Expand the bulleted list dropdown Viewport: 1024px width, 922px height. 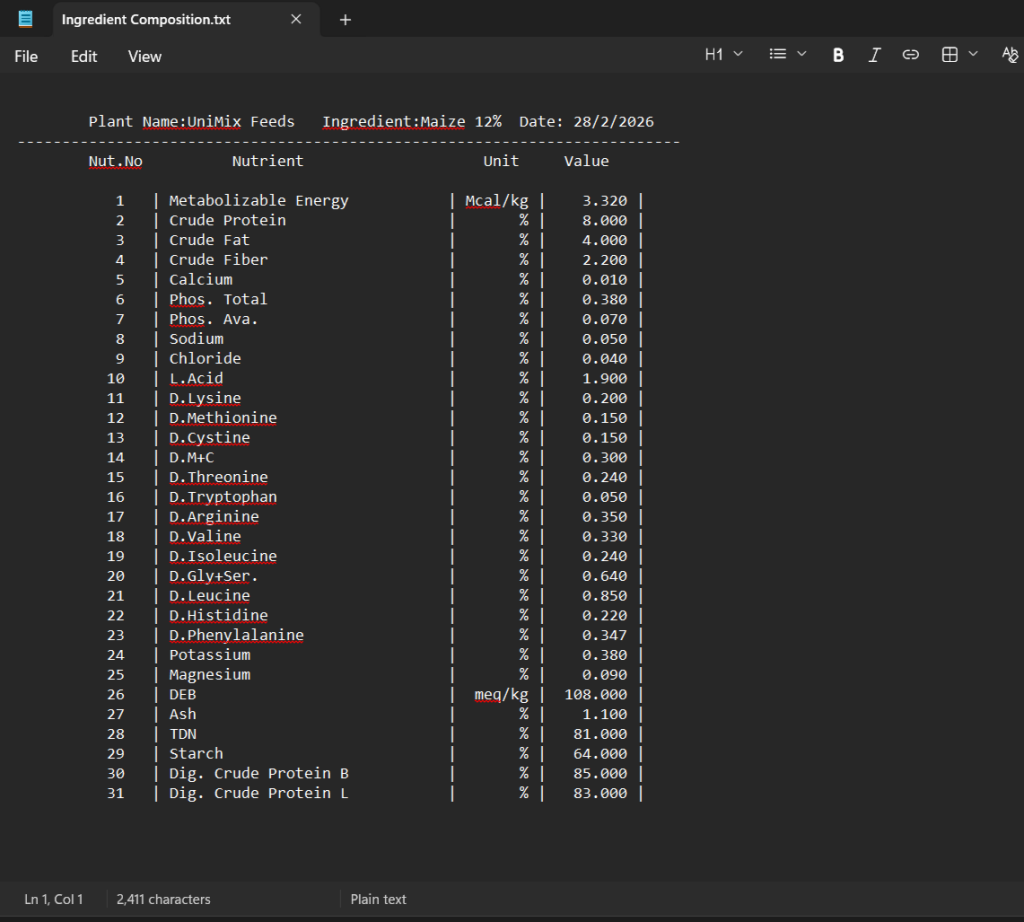(787, 55)
